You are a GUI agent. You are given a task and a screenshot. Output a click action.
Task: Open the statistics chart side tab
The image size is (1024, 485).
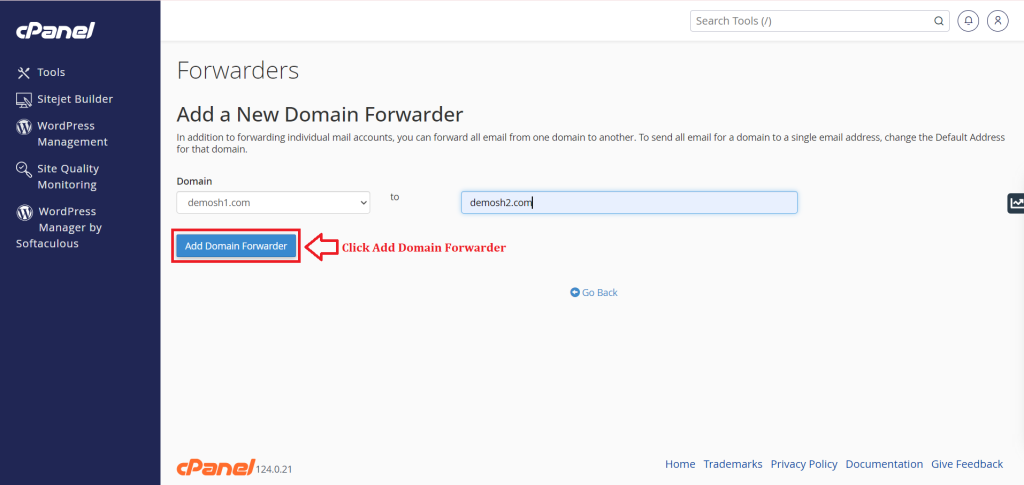1016,203
